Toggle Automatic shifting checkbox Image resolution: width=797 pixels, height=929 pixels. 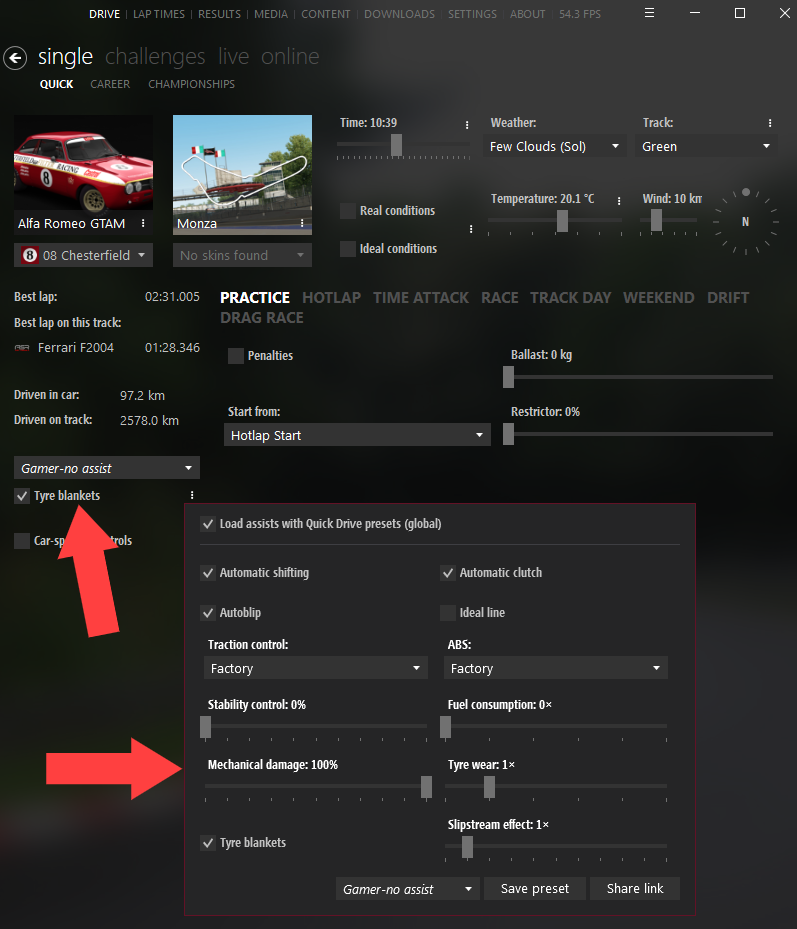click(208, 573)
